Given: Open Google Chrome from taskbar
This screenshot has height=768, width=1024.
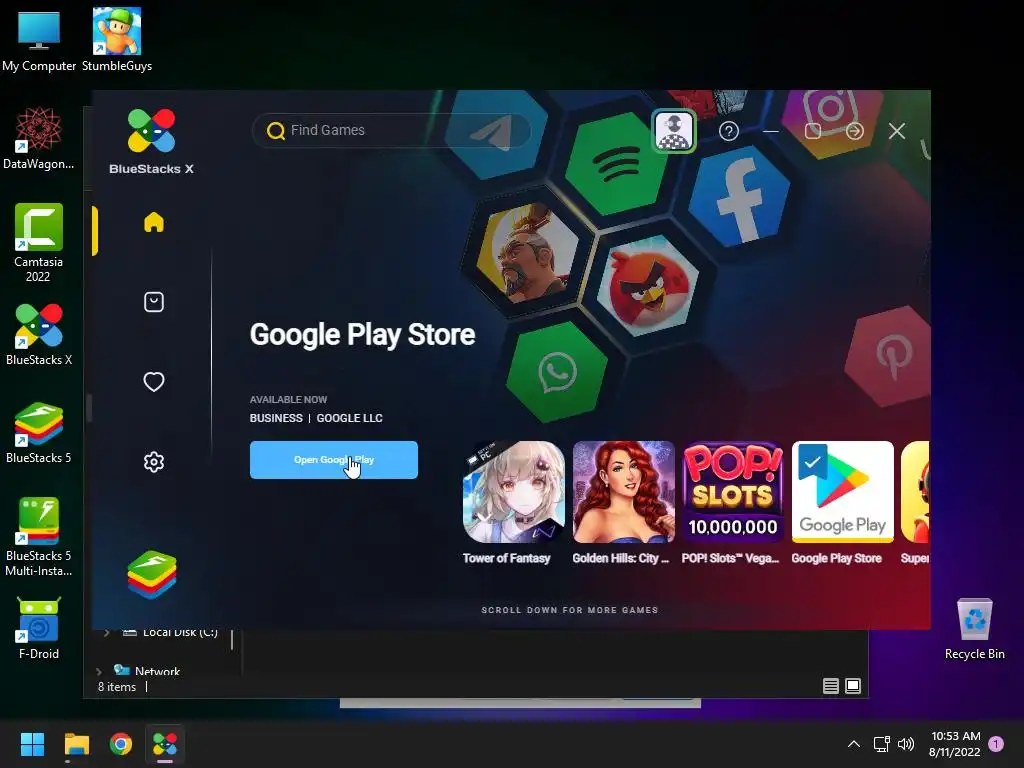Looking at the screenshot, I should point(121,744).
